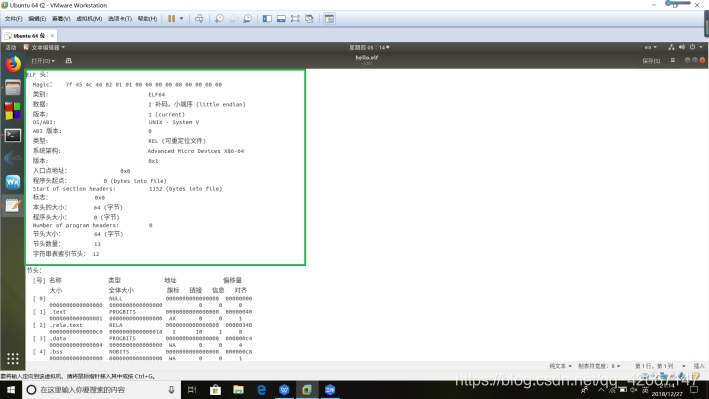709x399 pixels.
Task: Click the 'ELF64' value text
Action: [156, 95]
